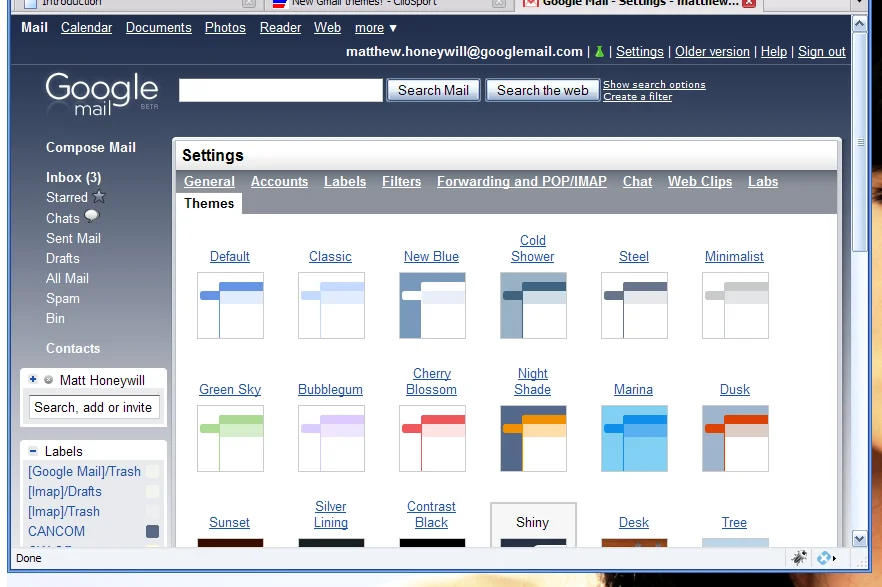Click the chat bubble icon next to Chats
The height and width of the screenshot is (587, 882).
92,216
